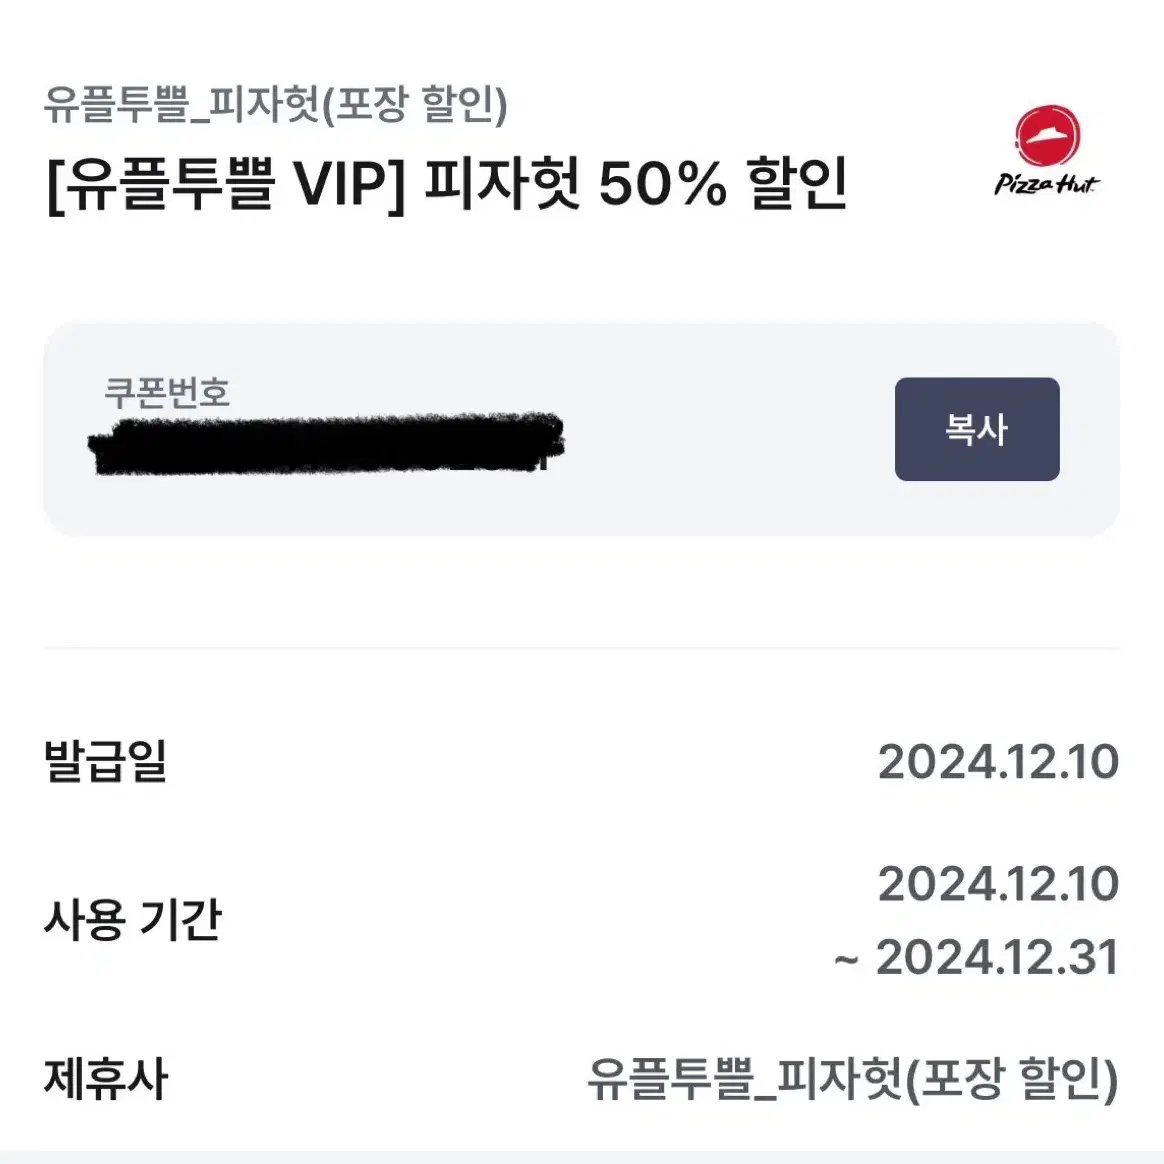Click the 복사 copy button
Image resolution: width=1164 pixels, height=1164 pixels.
point(977,429)
